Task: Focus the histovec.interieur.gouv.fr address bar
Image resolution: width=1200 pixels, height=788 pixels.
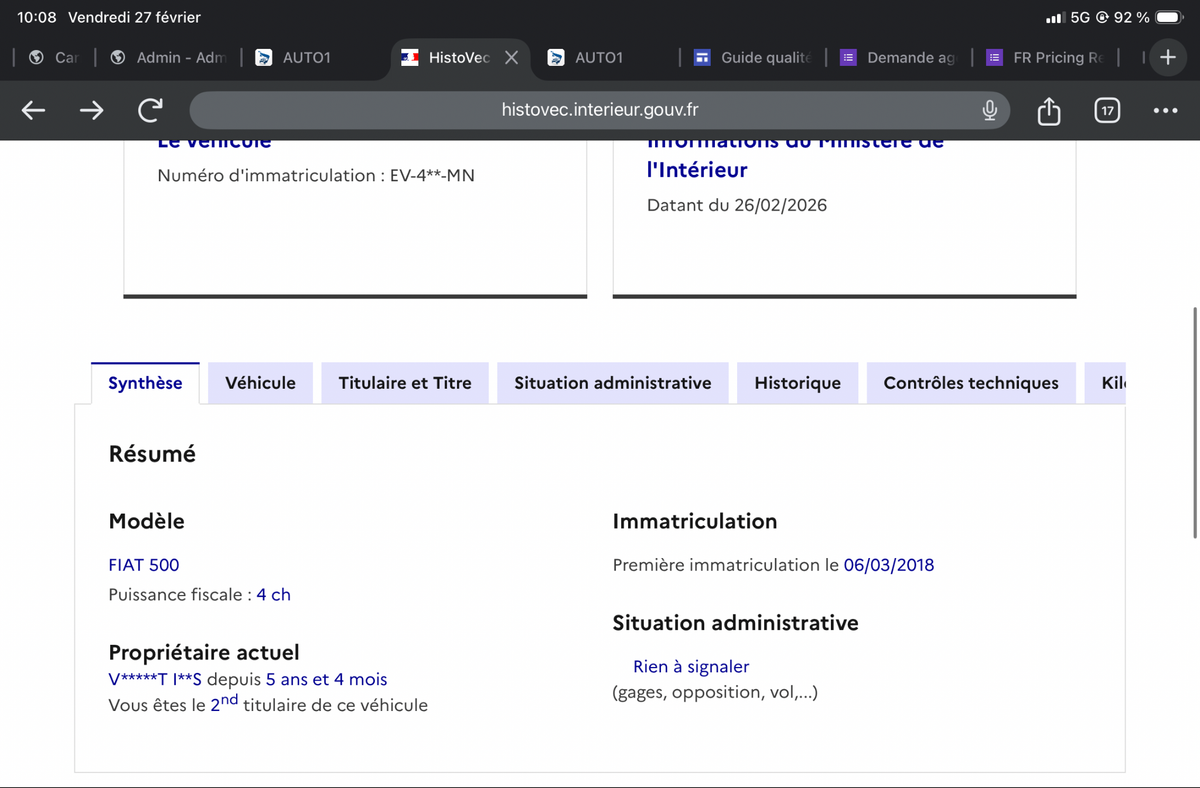Action: [x=600, y=110]
